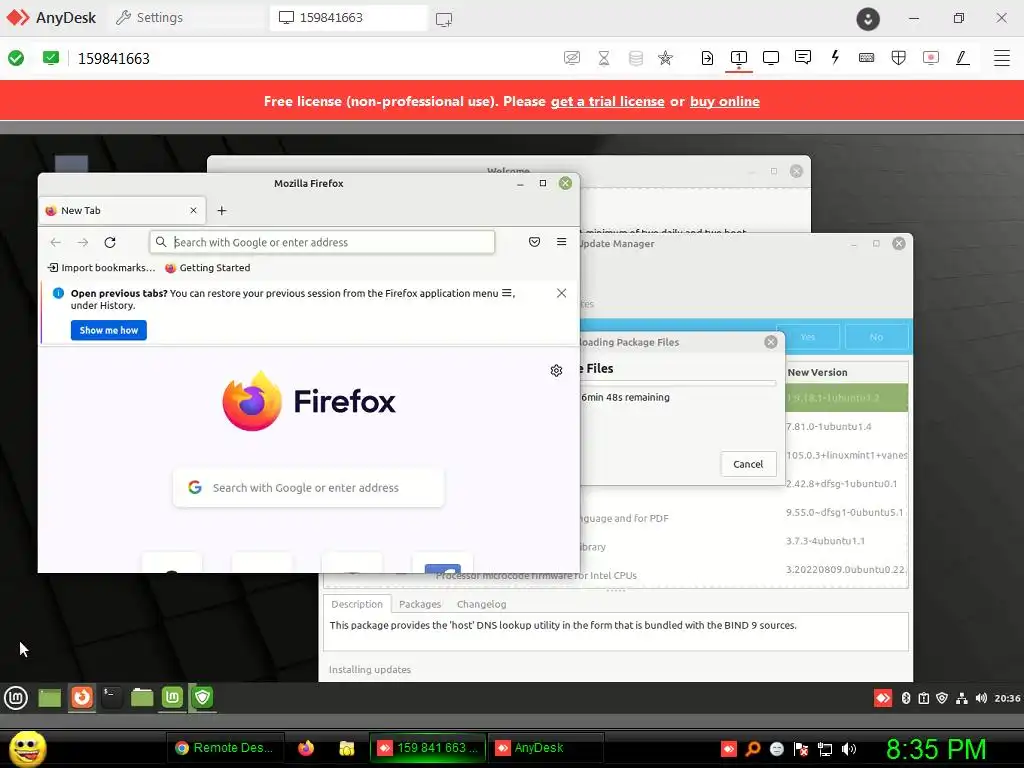Close the New Tab in Firefox
1024x768 pixels.
pos(193,210)
